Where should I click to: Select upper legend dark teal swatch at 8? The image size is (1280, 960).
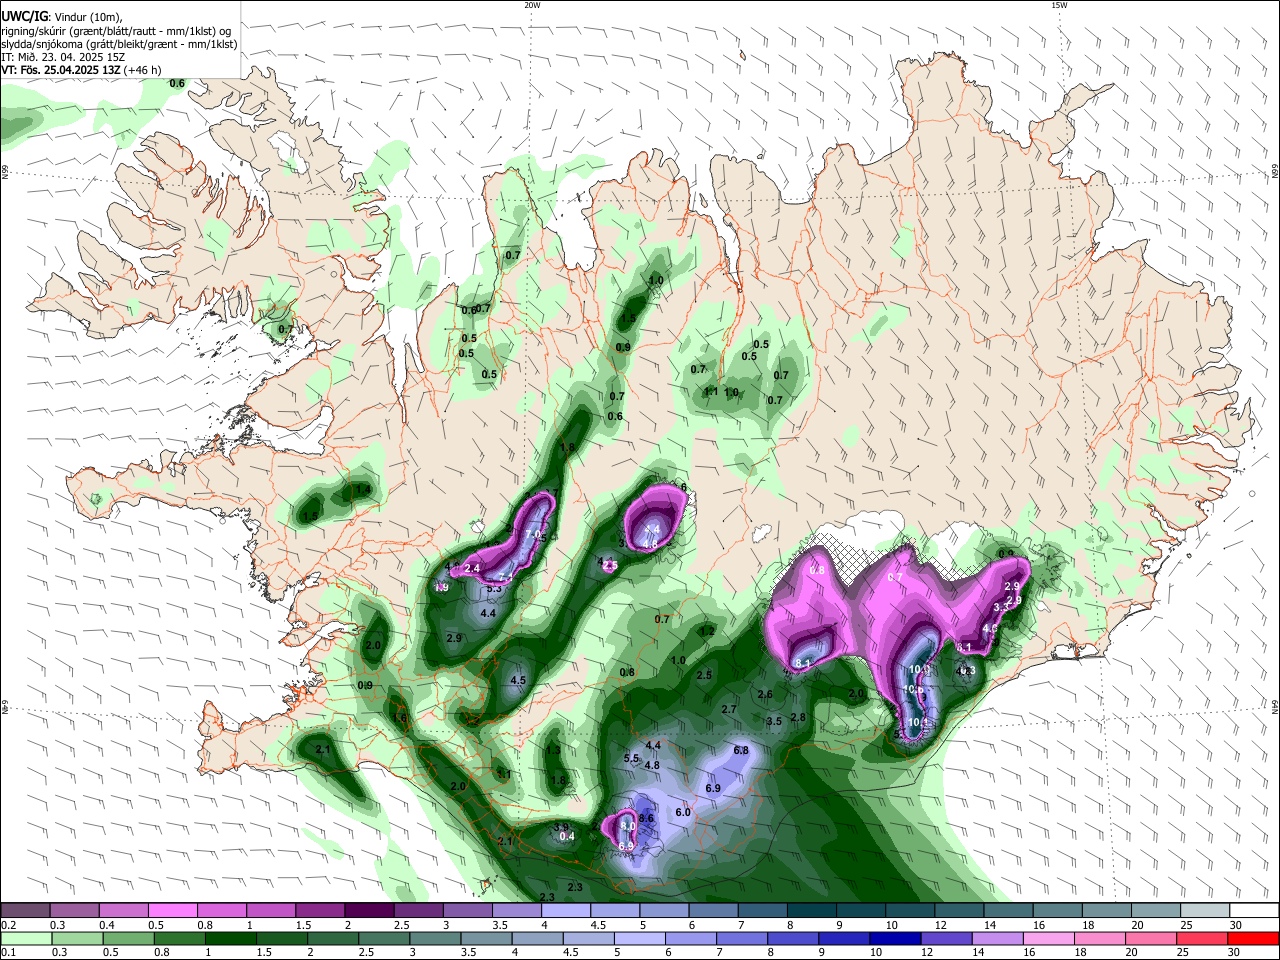(812, 910)
